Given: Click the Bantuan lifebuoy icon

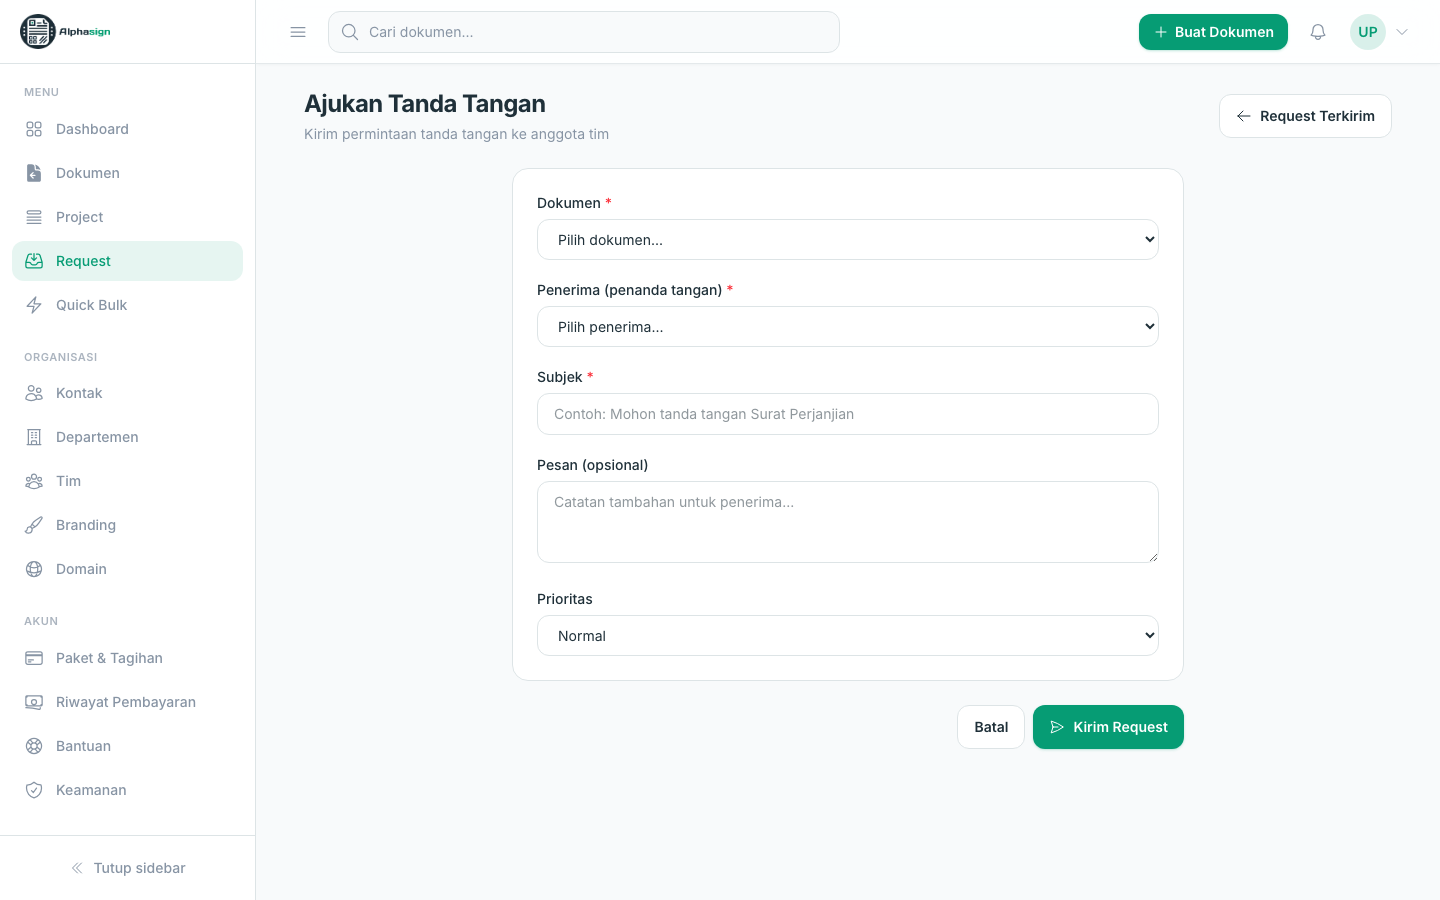Looking at the screenshot, I should click(34, 746).
